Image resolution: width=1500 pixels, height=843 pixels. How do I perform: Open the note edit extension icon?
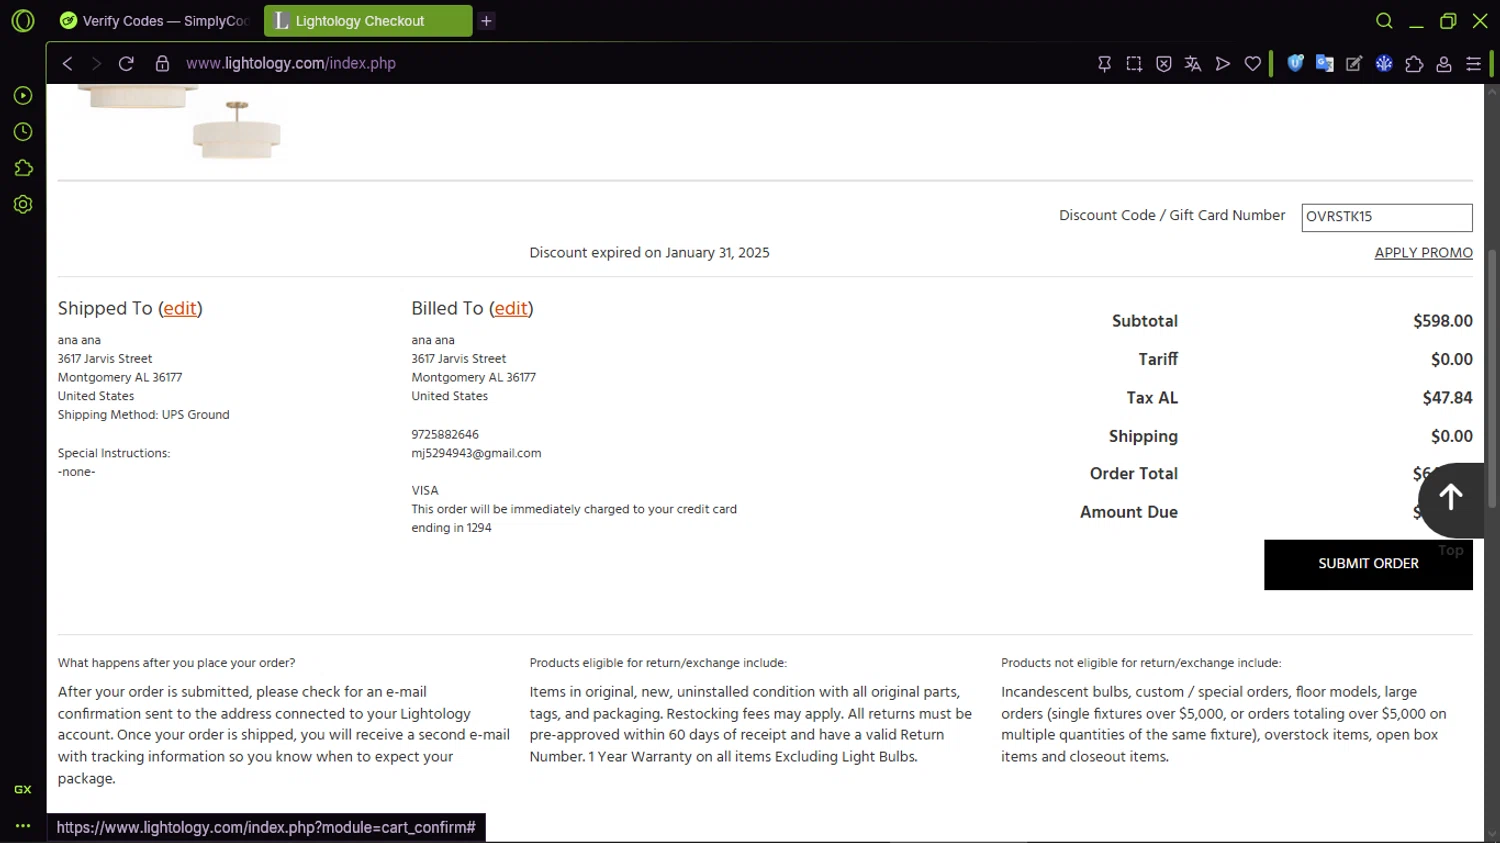(x=1354, y=64)
